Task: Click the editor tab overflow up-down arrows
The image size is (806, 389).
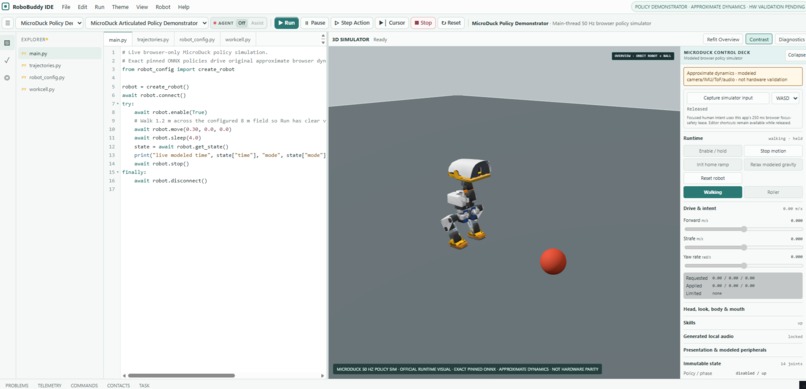Action: click(323, 39)
